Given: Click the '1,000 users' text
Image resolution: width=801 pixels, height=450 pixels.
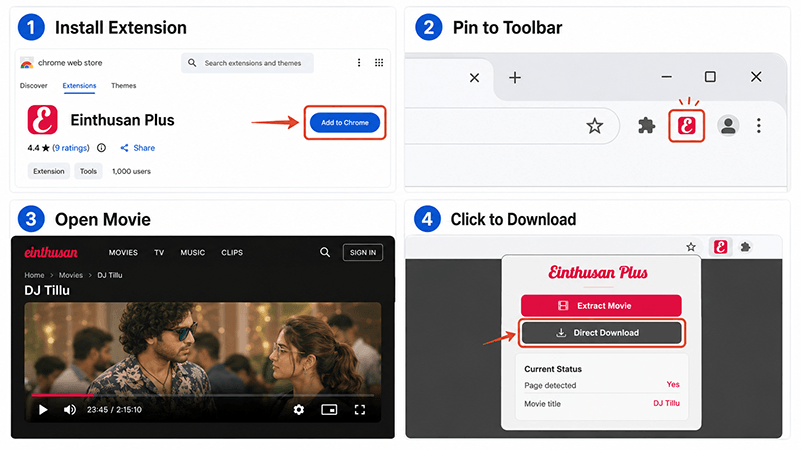Looking at the screenshot, I should click(x=131, y=171).
